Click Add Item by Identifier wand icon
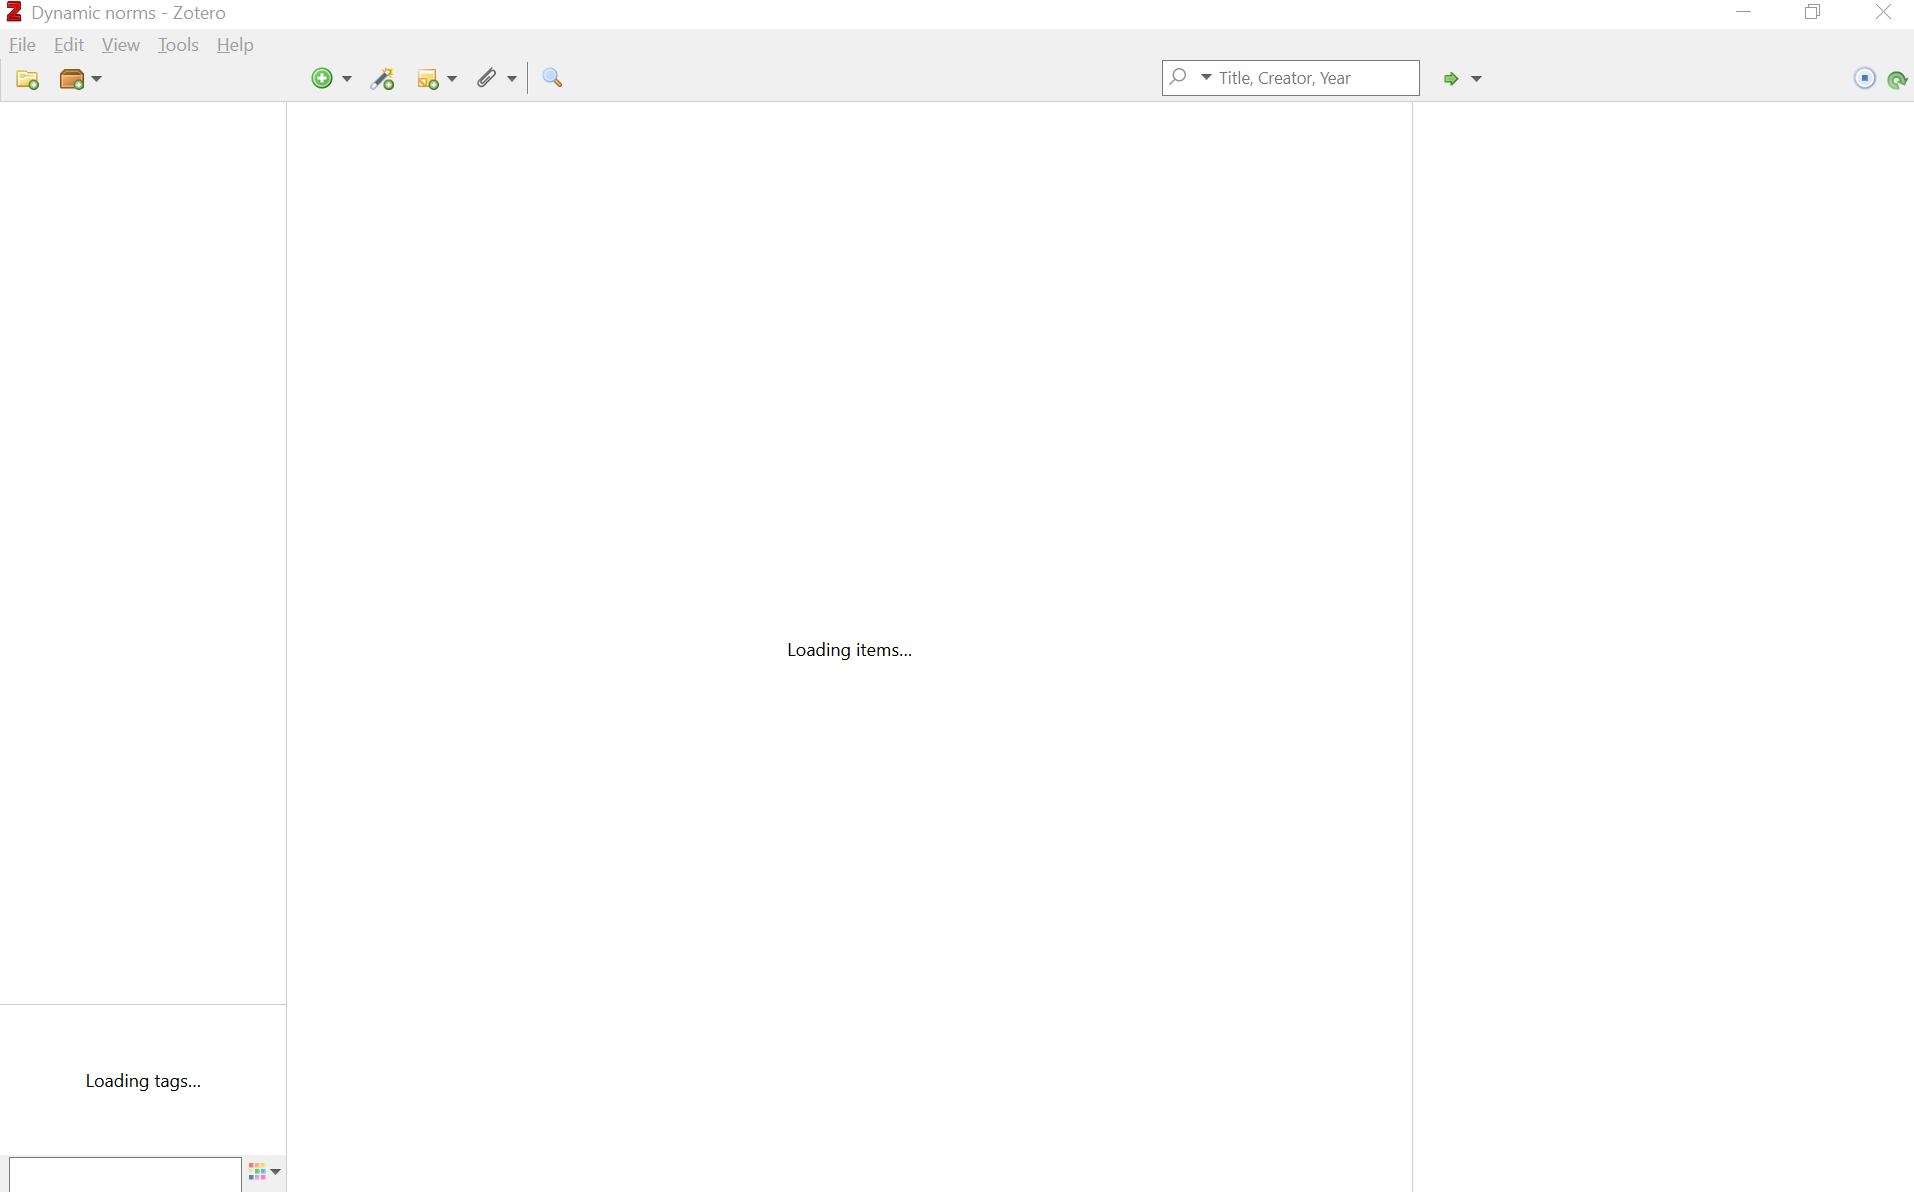 [x=383, y=79]
